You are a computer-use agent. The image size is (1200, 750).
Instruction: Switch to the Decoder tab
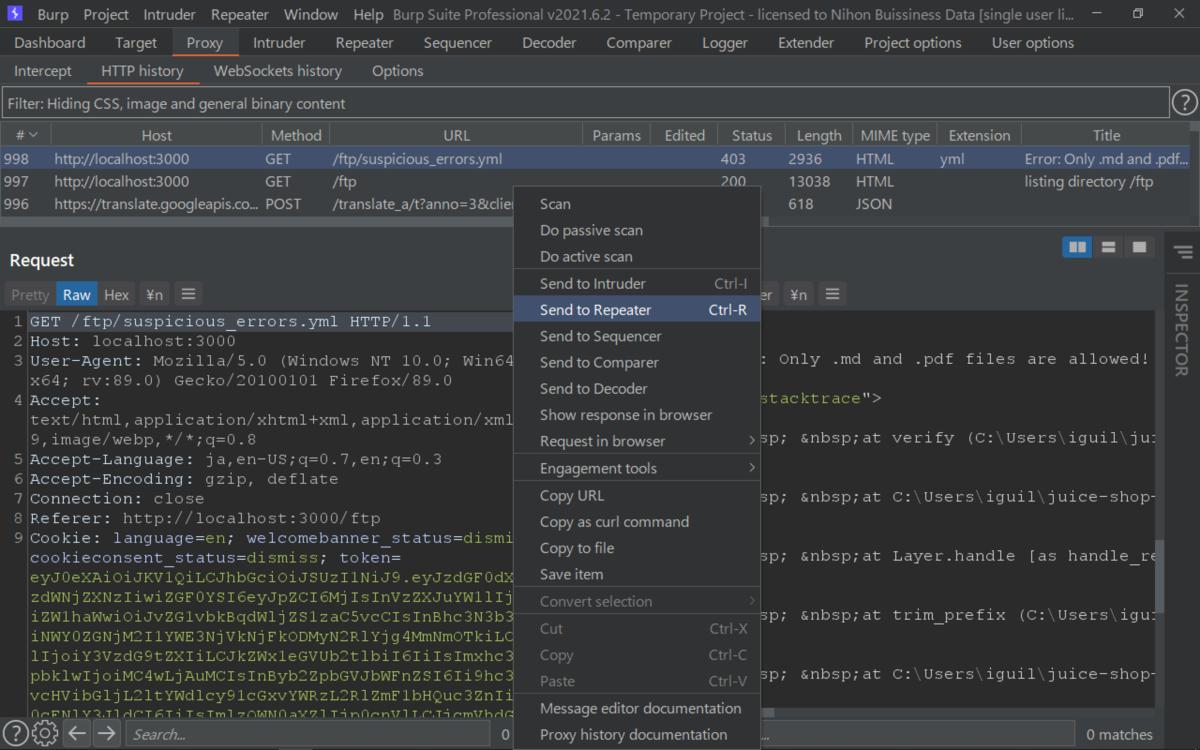tap(549, 43)
